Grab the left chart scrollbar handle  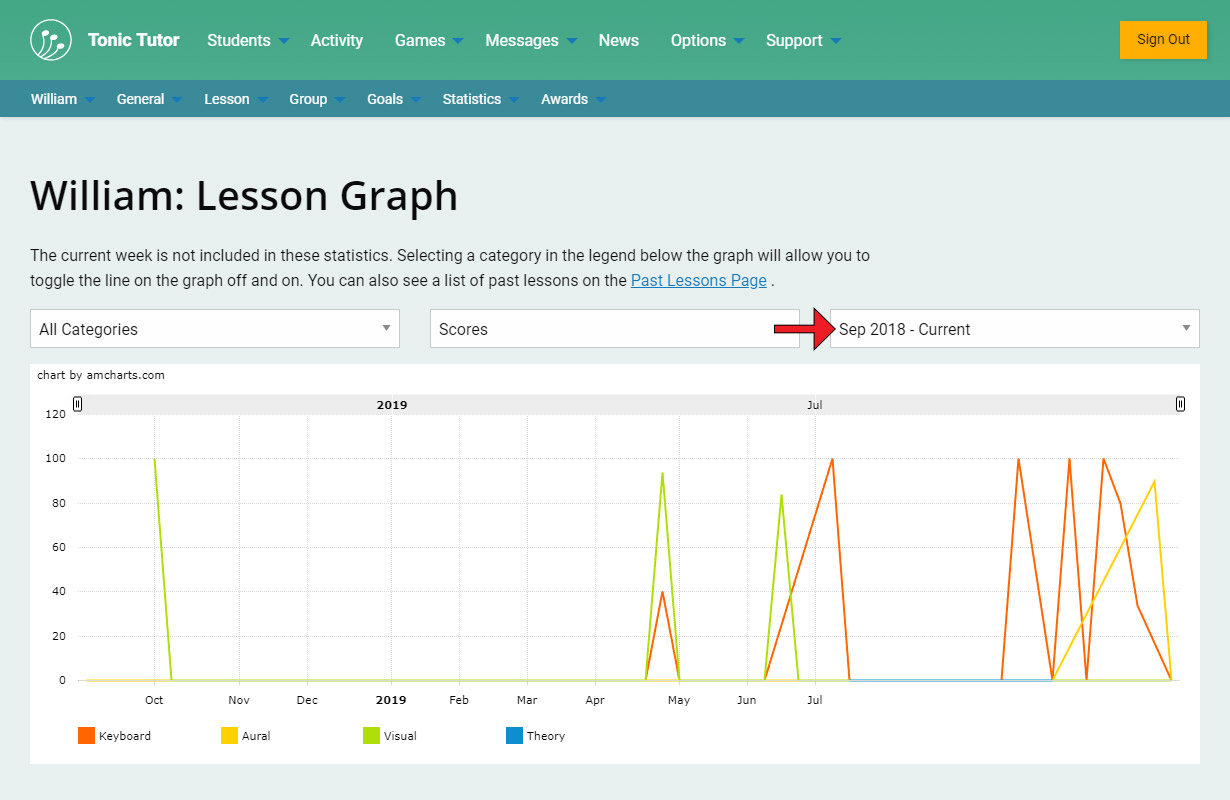(78, 404)
